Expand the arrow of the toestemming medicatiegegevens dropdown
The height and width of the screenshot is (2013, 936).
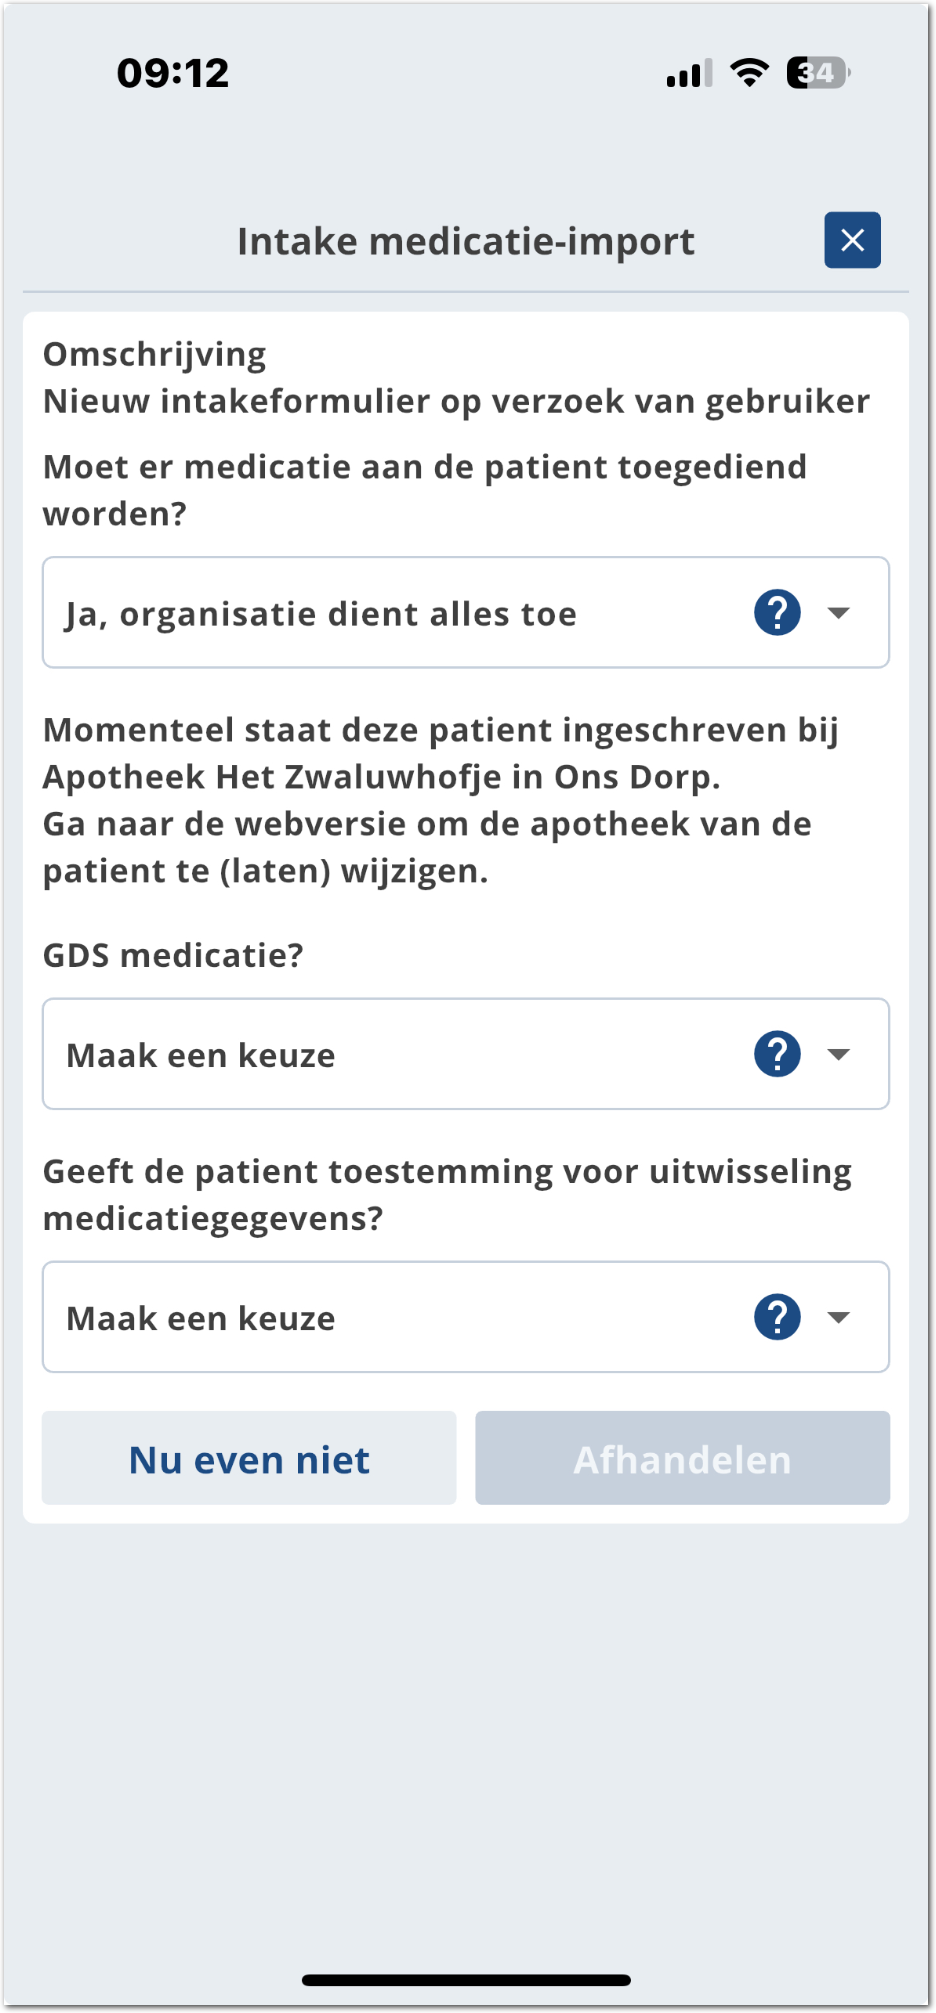839,1317
